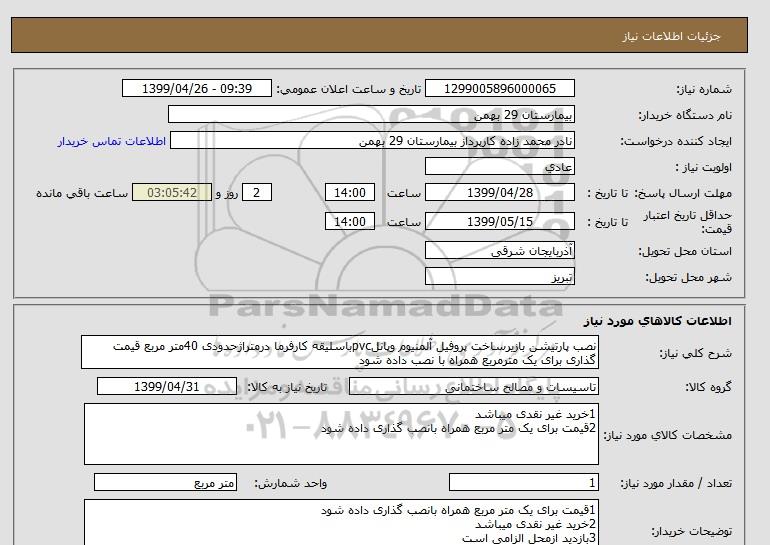Select delivery city field تبریز
Viewport: 770px width, 545px height.
tap(499, 277)
